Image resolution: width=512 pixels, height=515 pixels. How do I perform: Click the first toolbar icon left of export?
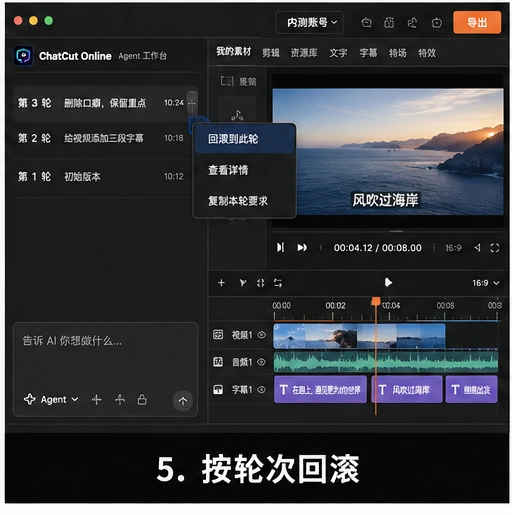[x=367, y=23]
